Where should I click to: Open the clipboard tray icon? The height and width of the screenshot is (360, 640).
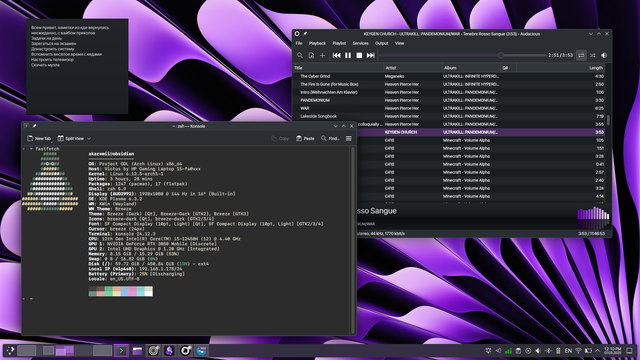(x=518, y=351)
